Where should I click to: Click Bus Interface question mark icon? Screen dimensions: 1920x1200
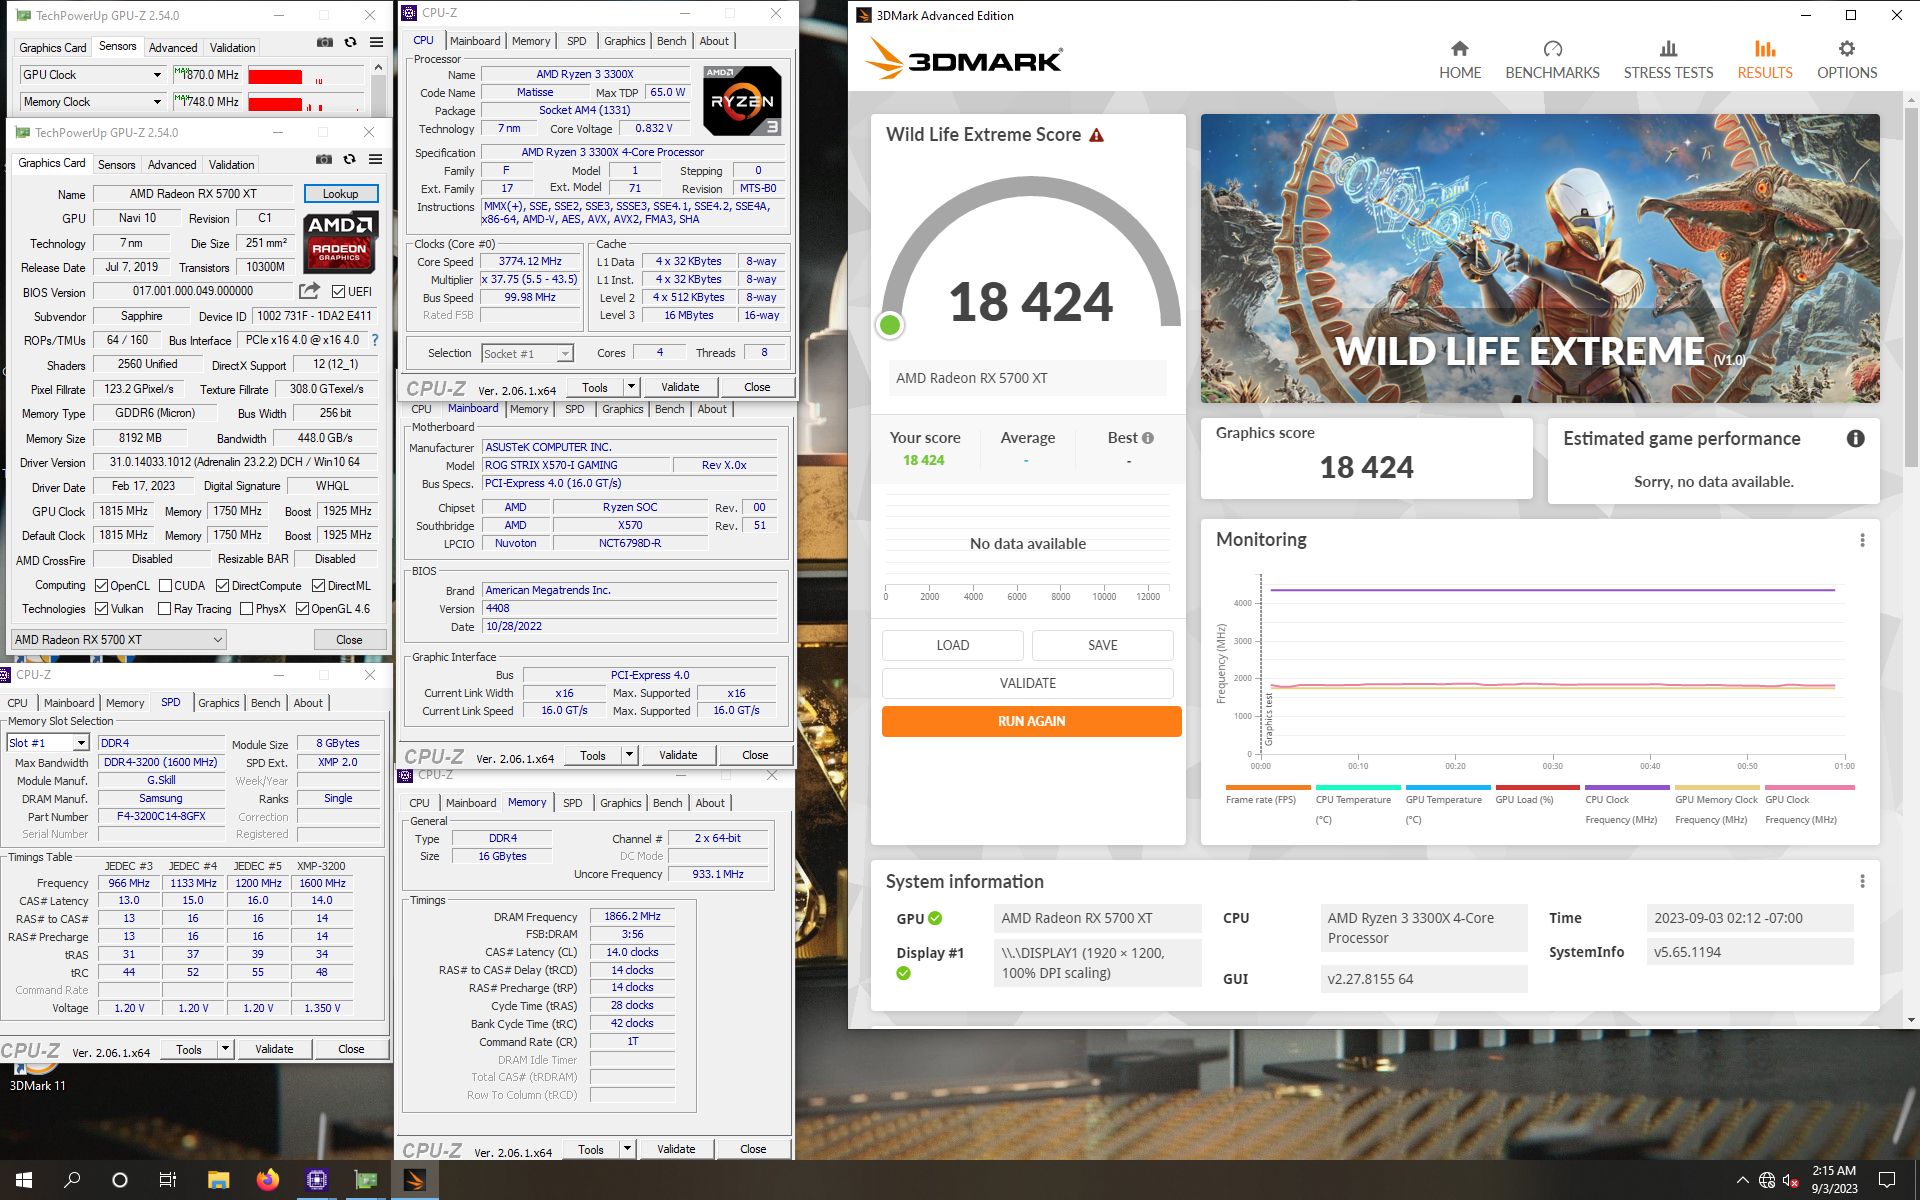click(x=375, y=340)
